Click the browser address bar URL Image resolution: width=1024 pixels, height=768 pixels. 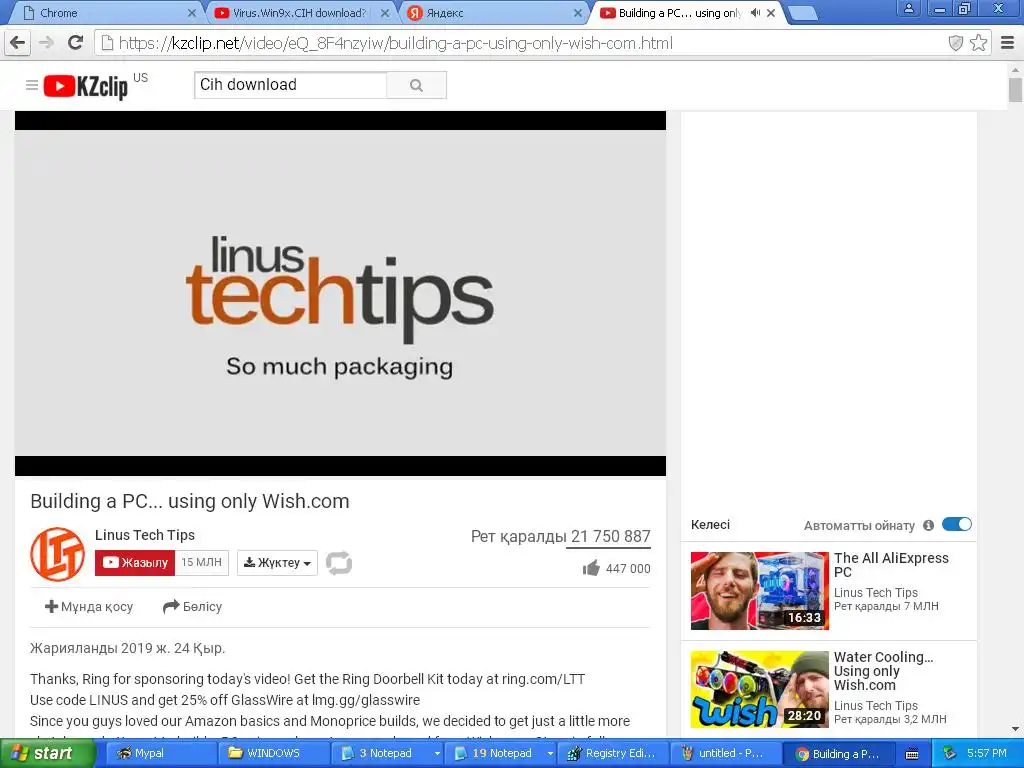tap(396, 43)
